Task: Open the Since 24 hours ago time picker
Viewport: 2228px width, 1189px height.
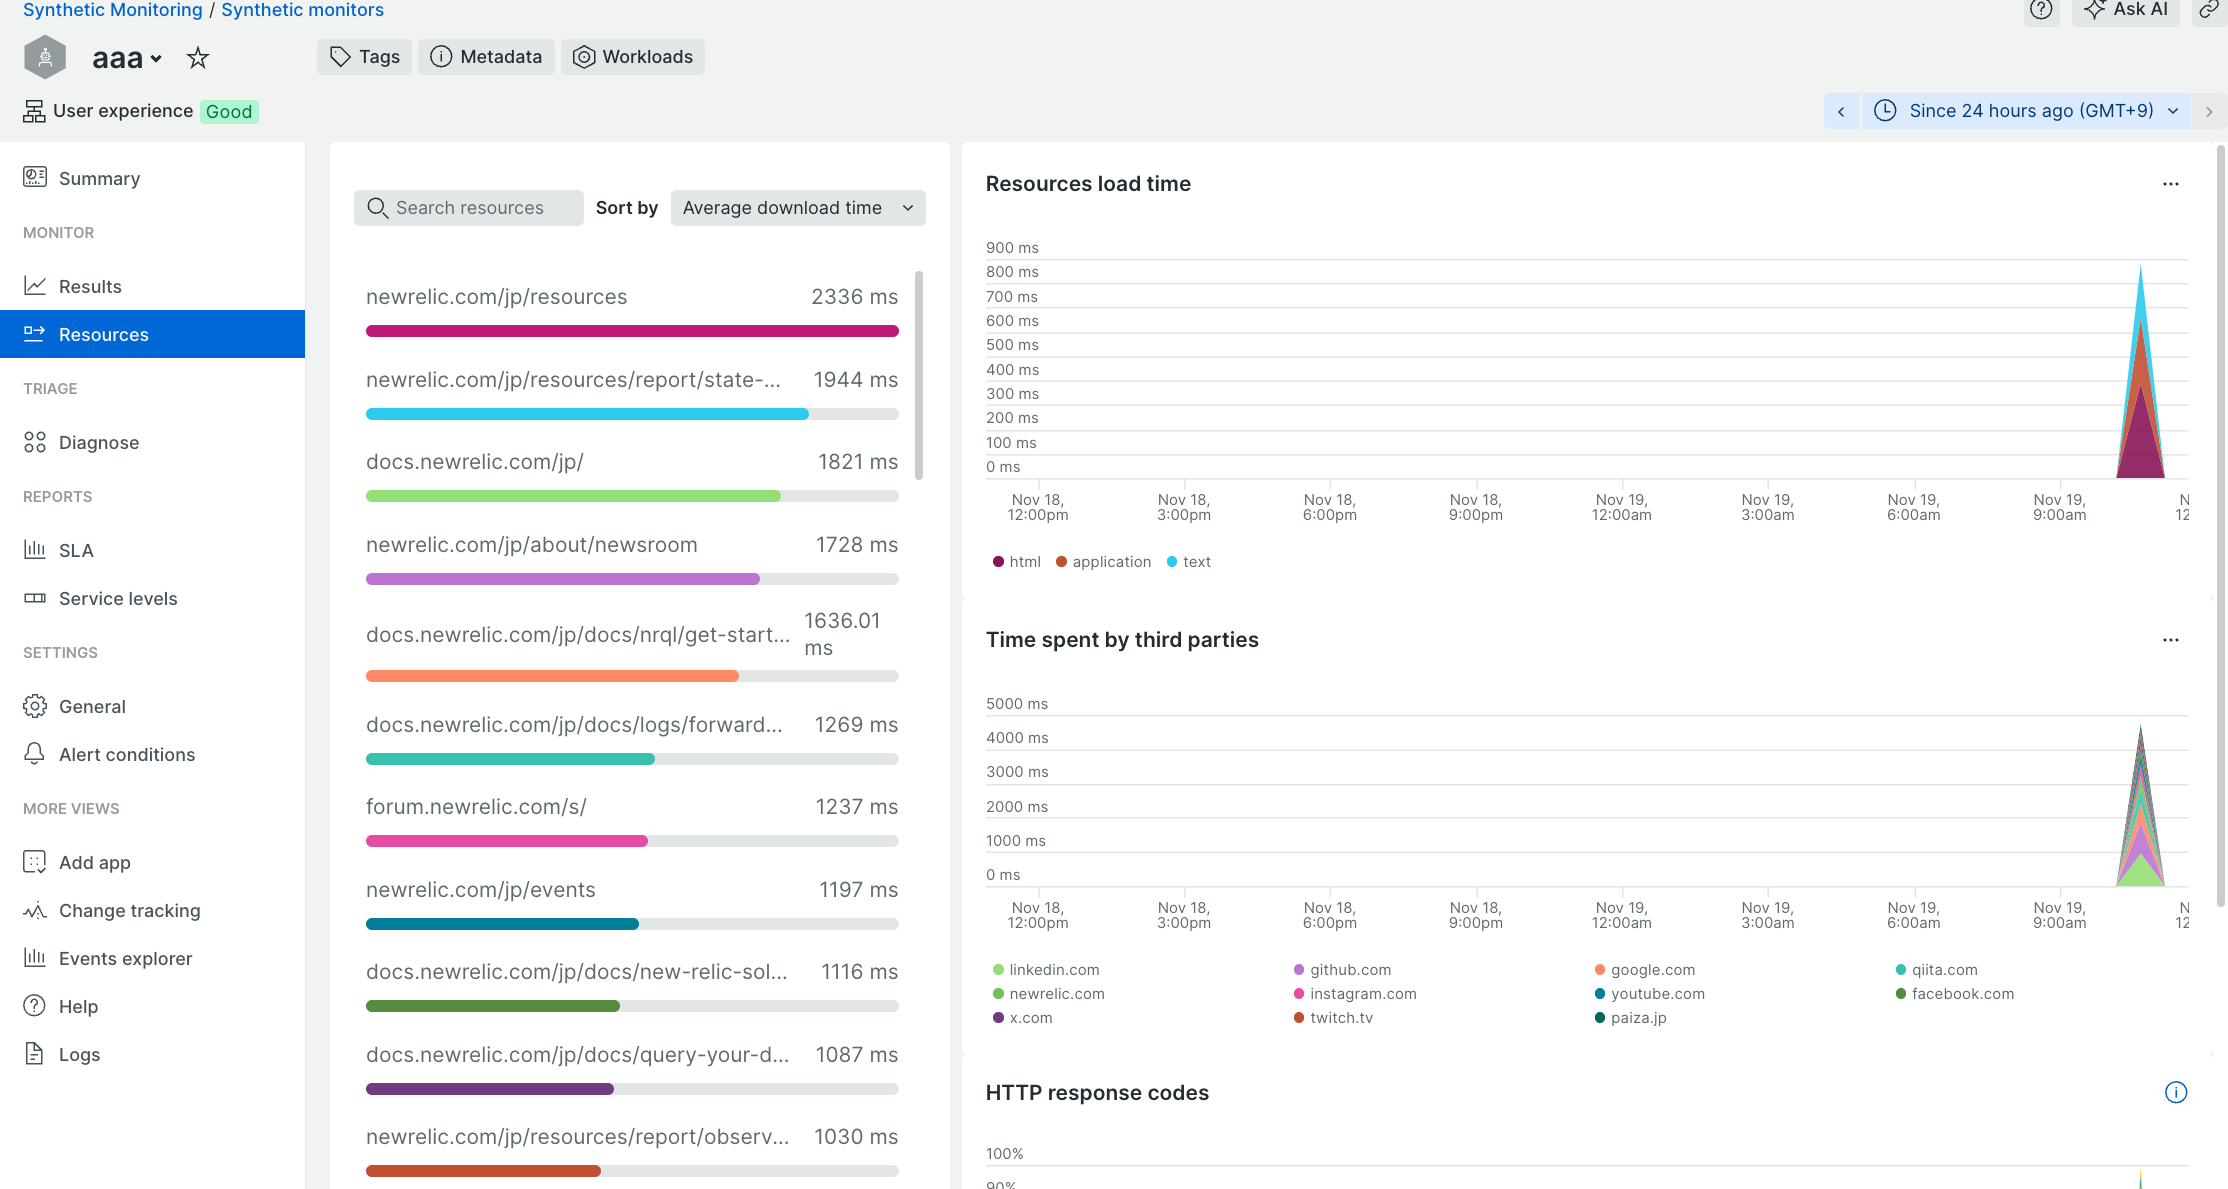Action: (2025, 111)
